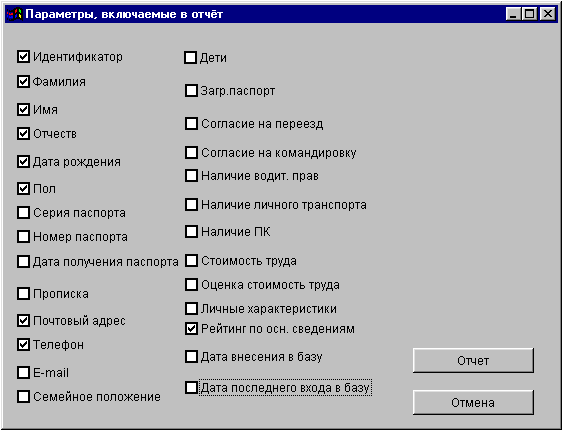
Task: Tick the Прописка checkbox
Action: tap(23, 293)
